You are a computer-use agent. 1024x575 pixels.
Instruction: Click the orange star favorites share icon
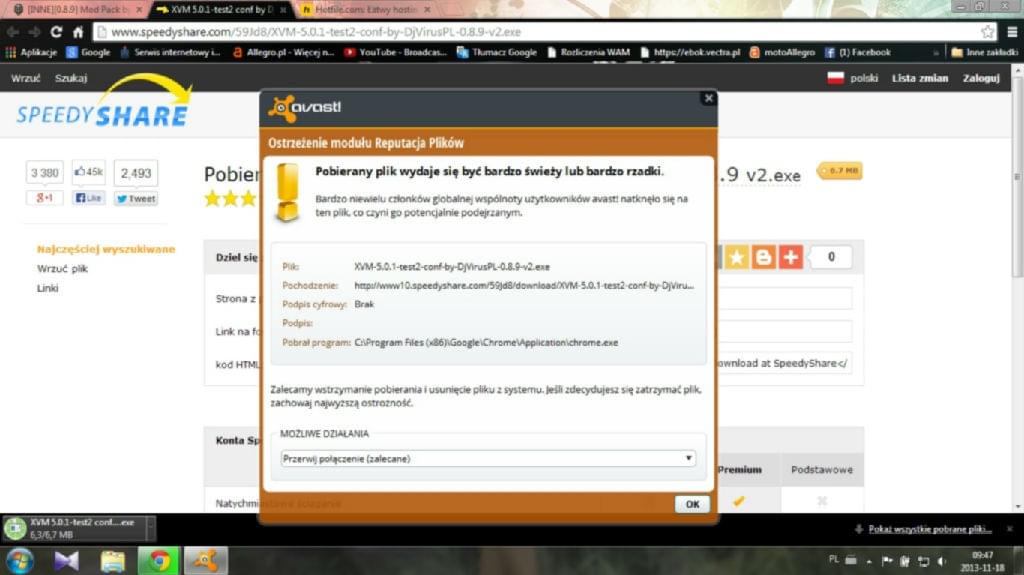[736, 257]
